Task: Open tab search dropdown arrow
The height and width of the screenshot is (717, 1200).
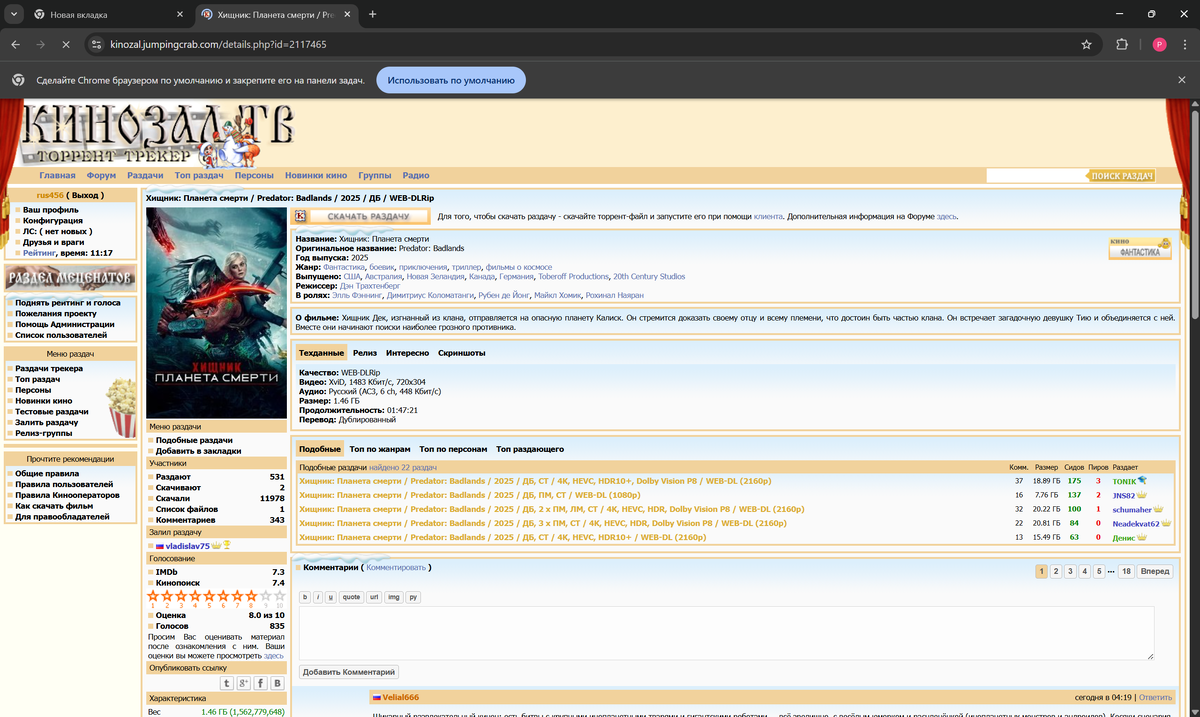Action: click(15, 14)
